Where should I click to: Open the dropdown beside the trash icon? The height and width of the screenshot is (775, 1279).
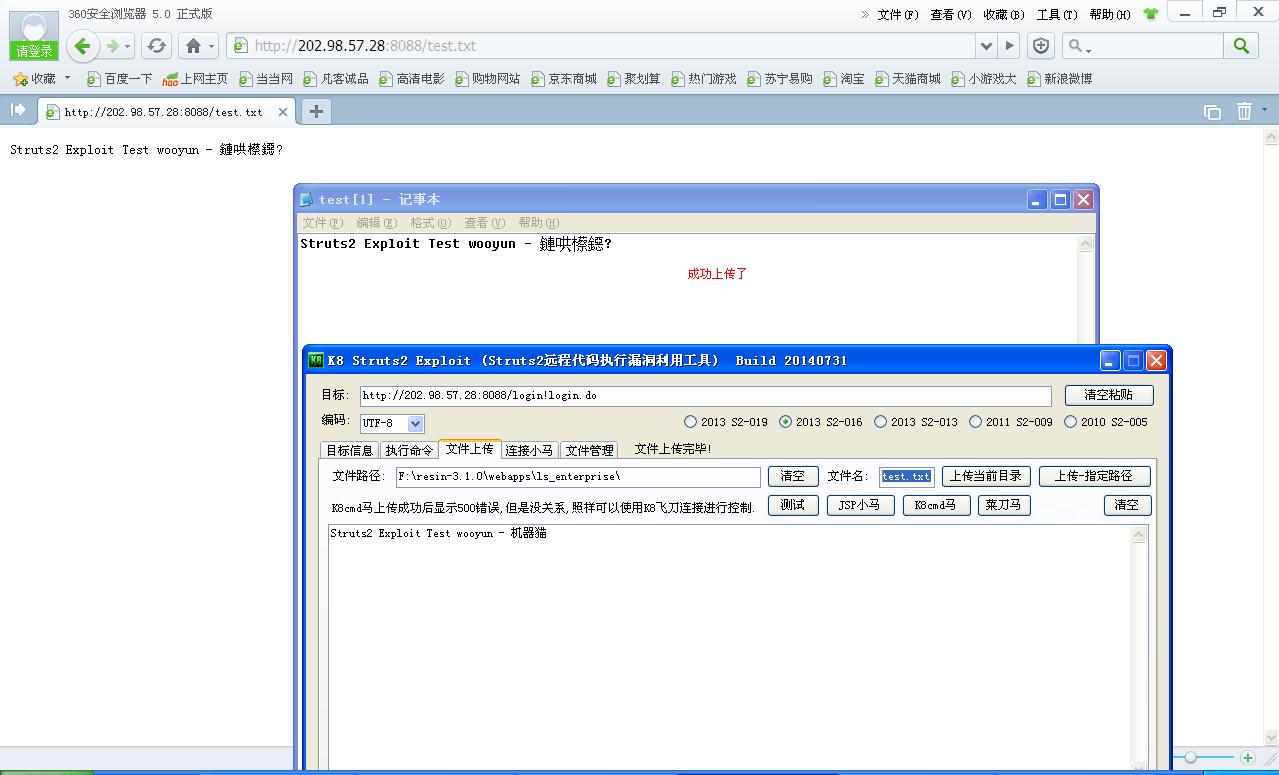(x=1265, y=111)
